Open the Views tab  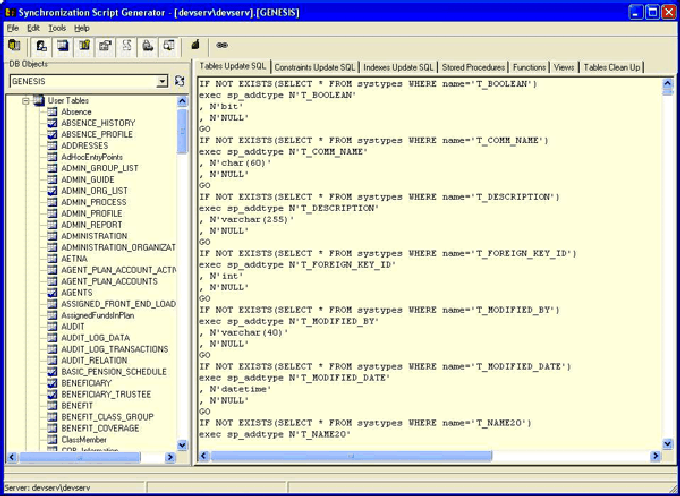click(564, 68)
